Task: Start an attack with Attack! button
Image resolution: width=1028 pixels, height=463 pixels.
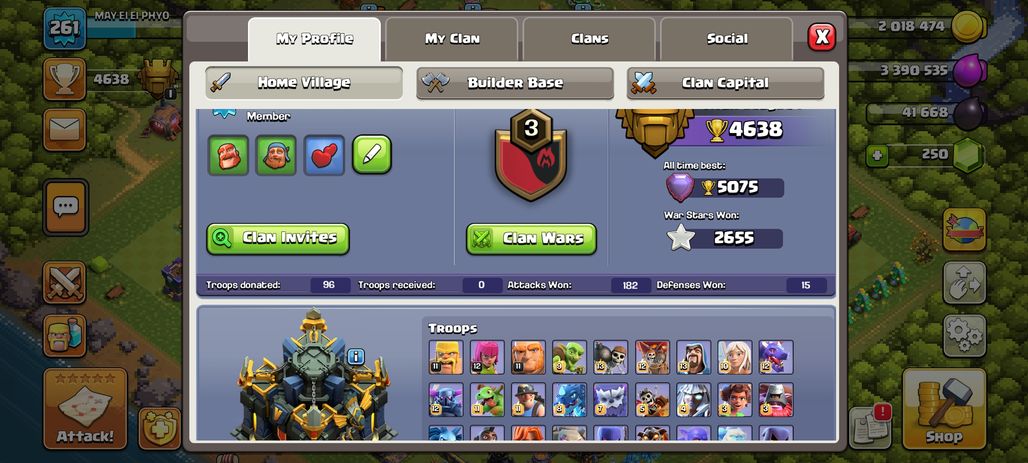Action: (85, 409)
